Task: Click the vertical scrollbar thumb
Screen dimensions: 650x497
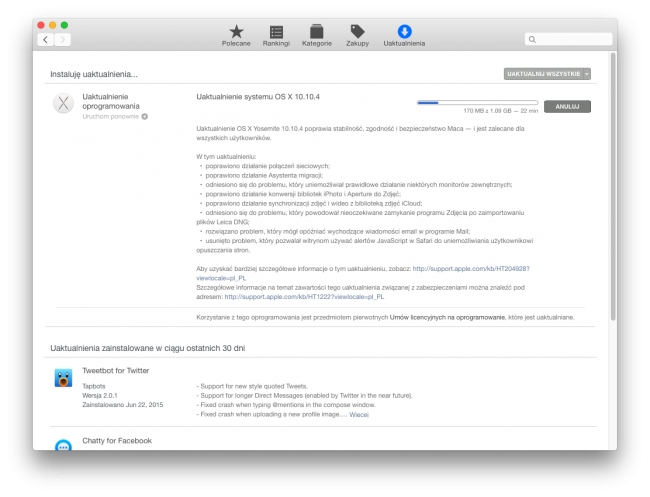Action: click(613, 187)
